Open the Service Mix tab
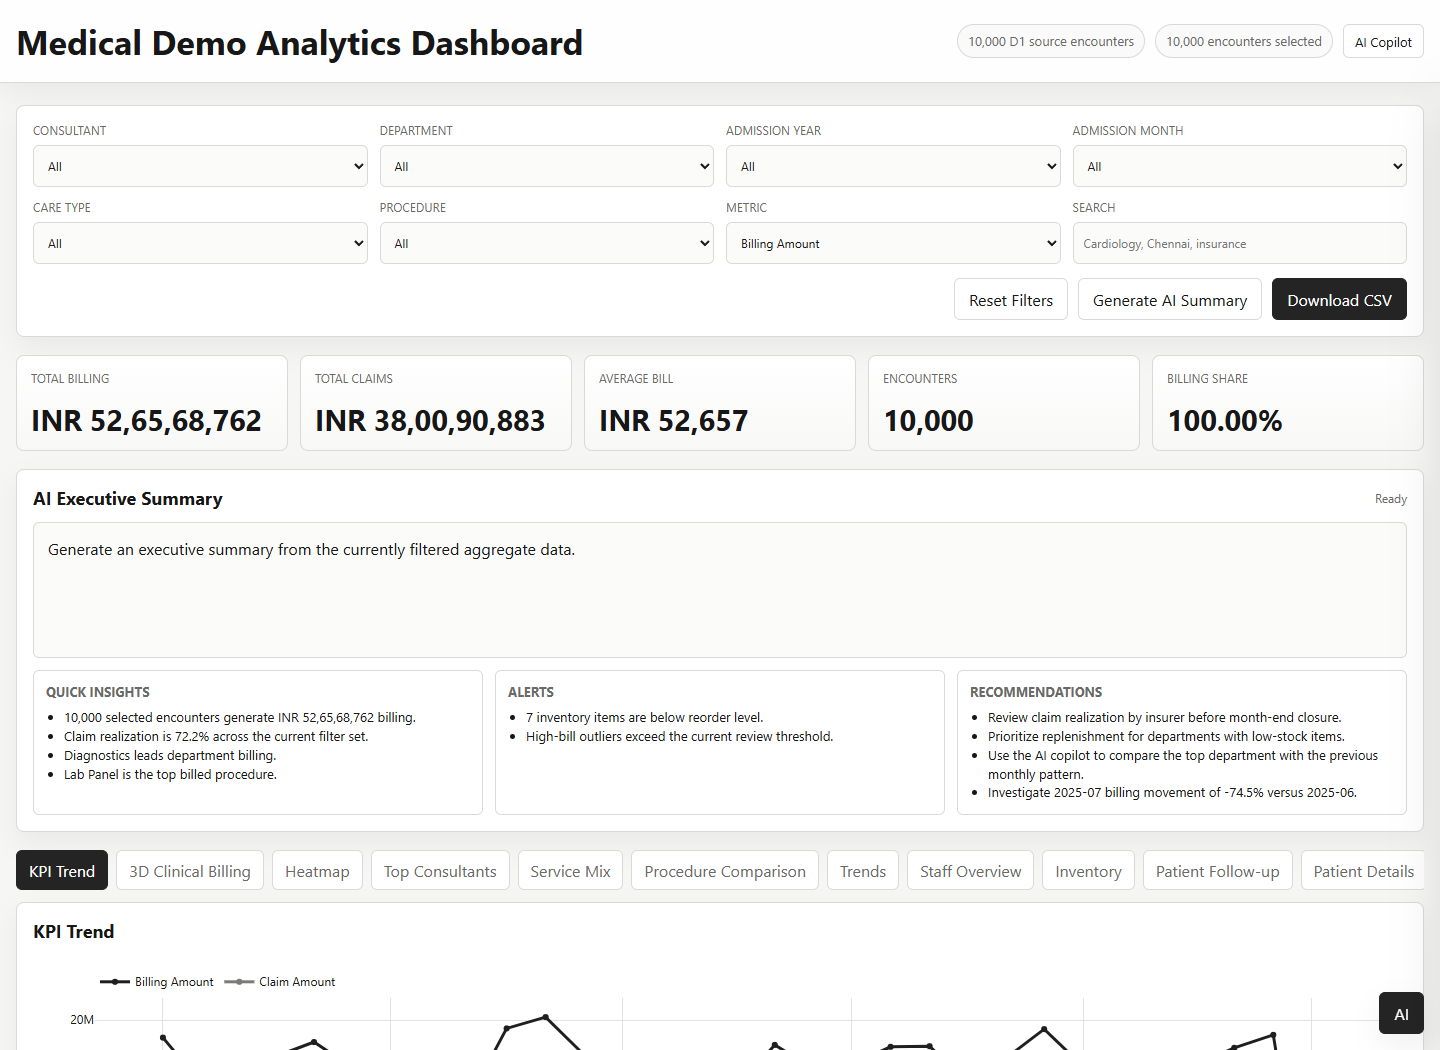Image resolution: width=1440 pixels, height=1050 pixels. (570, 870)
